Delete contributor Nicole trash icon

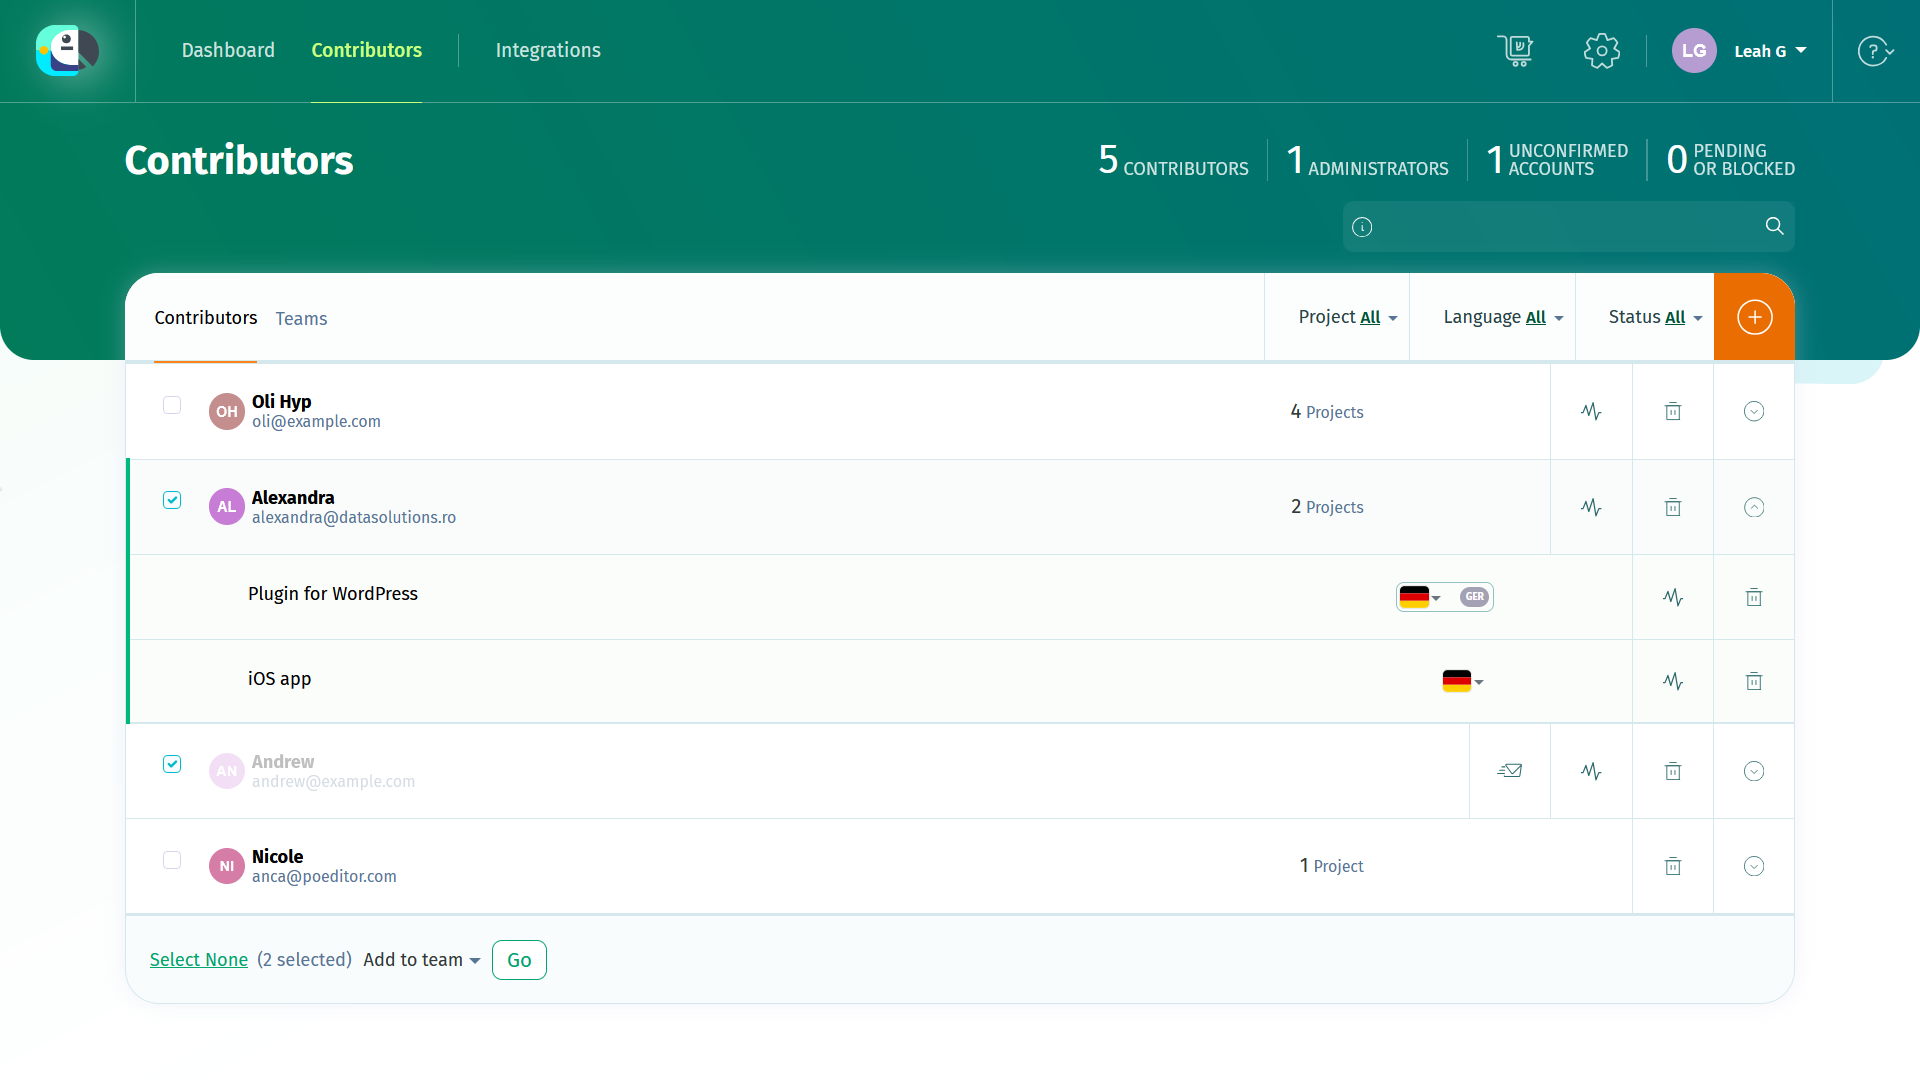[x=1673, y=866]
